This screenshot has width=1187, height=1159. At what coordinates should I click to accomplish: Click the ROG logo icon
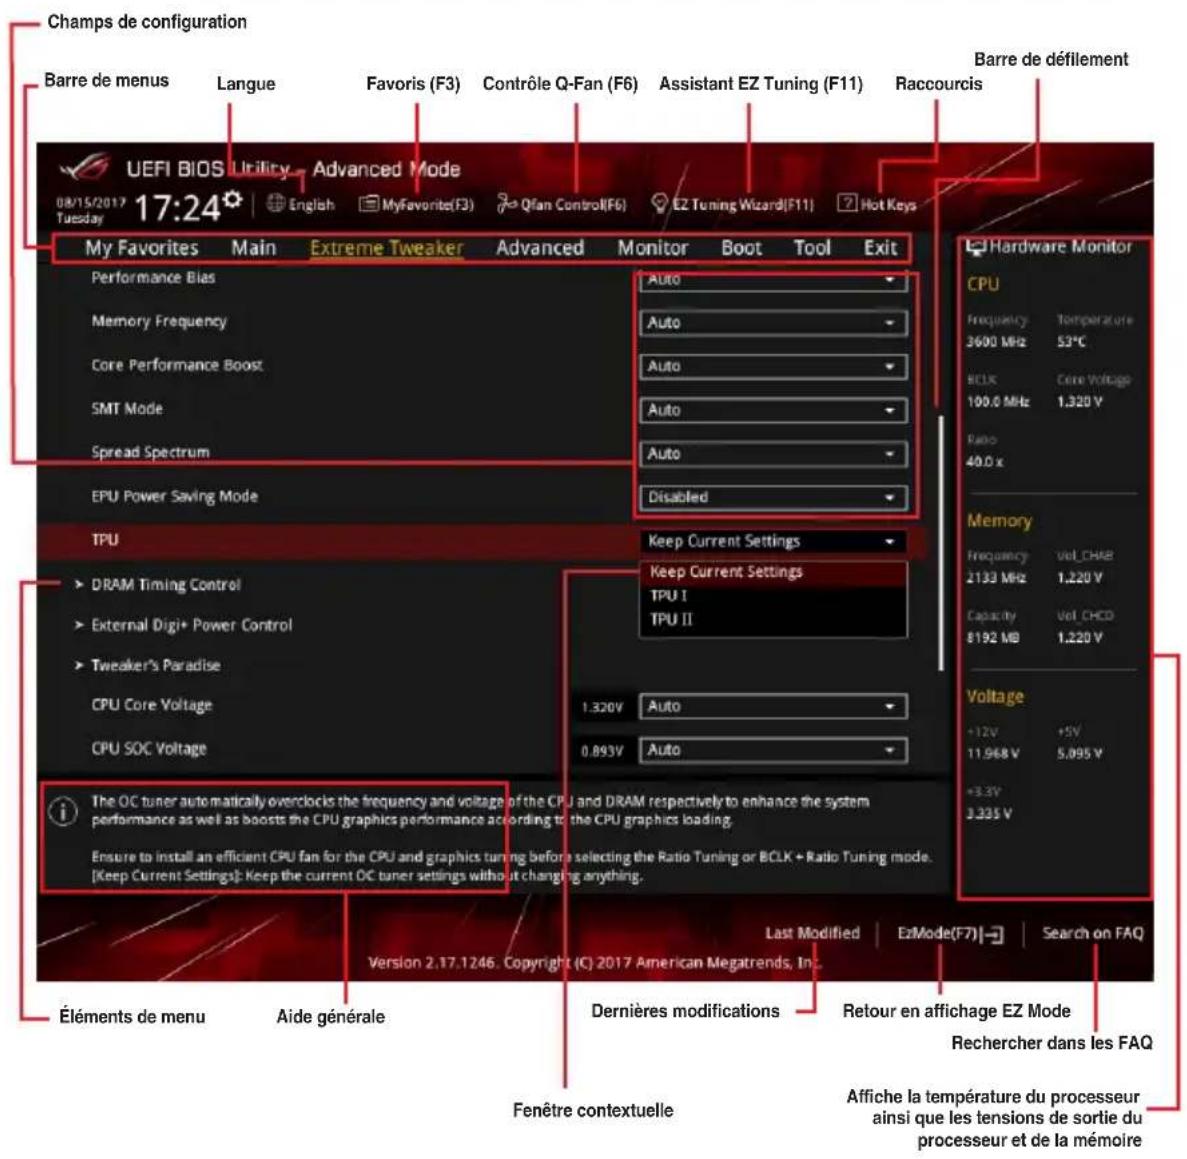tap(85, 167)
